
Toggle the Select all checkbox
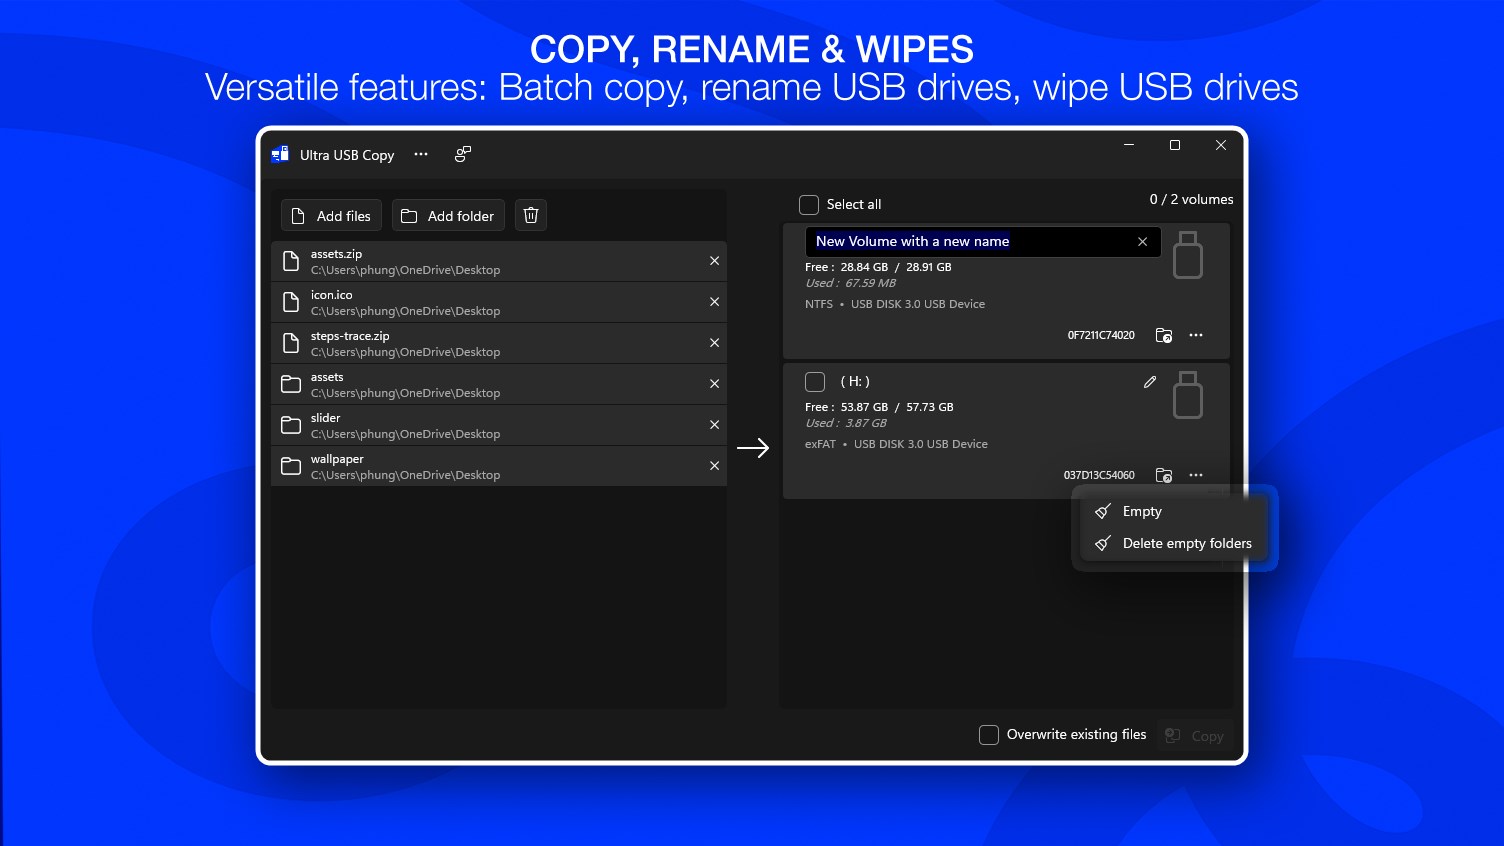[809, 205]
